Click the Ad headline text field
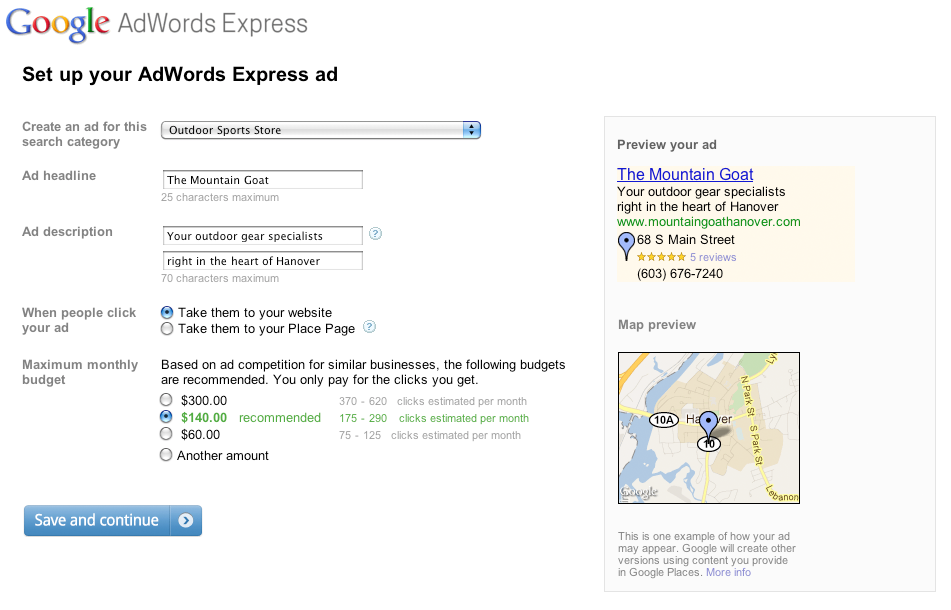The height and width of the screenshot is (610, 951). pyautogui.click(x=263, y=180)
